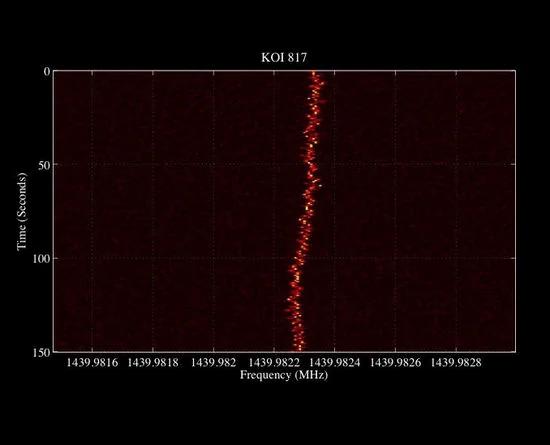Click the KOI 817 plot title
The width and height of the screenshot is (550, 445).
pyautogui.click(x=283, y=58)
